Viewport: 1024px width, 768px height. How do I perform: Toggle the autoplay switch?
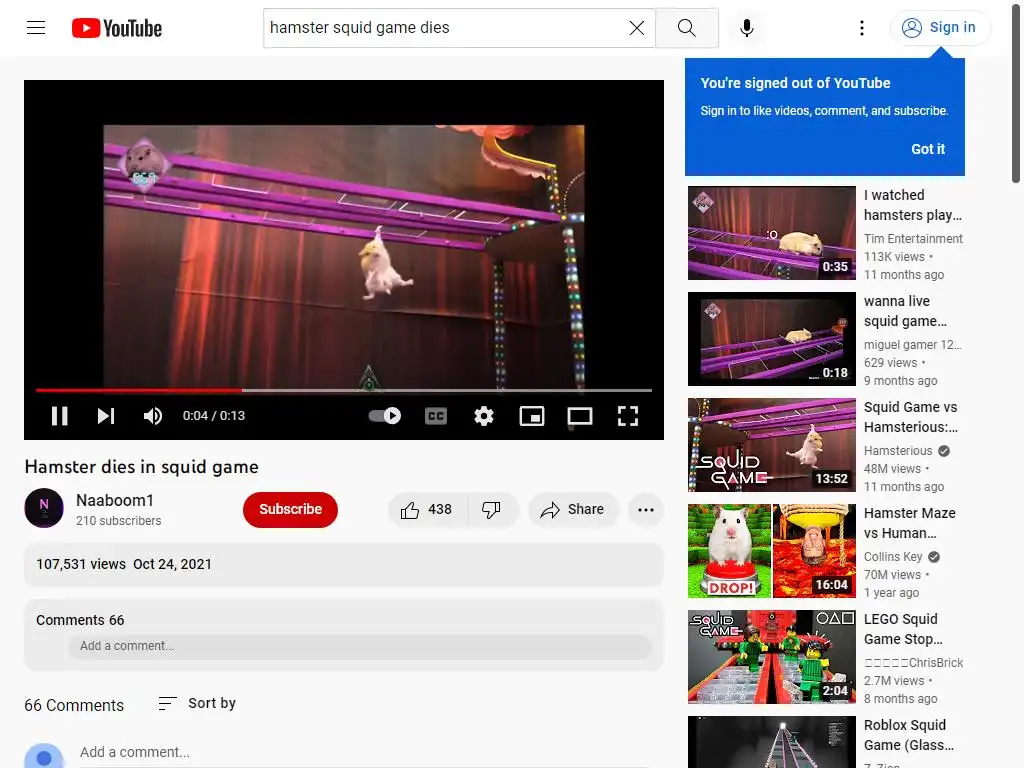(385, 416)
